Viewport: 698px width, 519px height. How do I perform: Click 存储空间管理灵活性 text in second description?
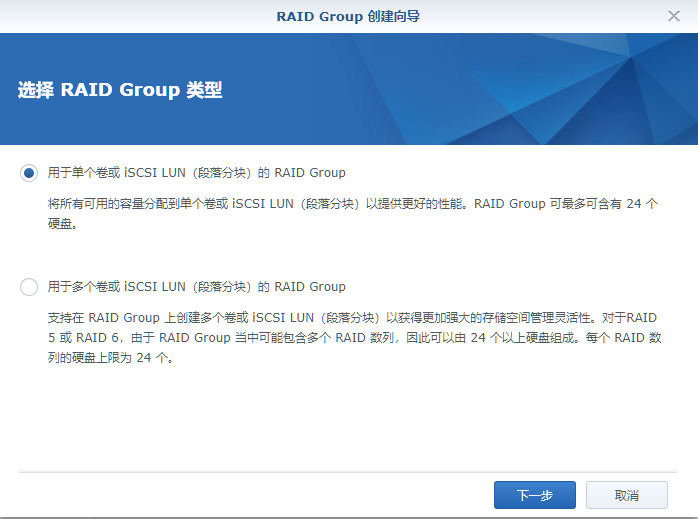[x=528, y=317]
